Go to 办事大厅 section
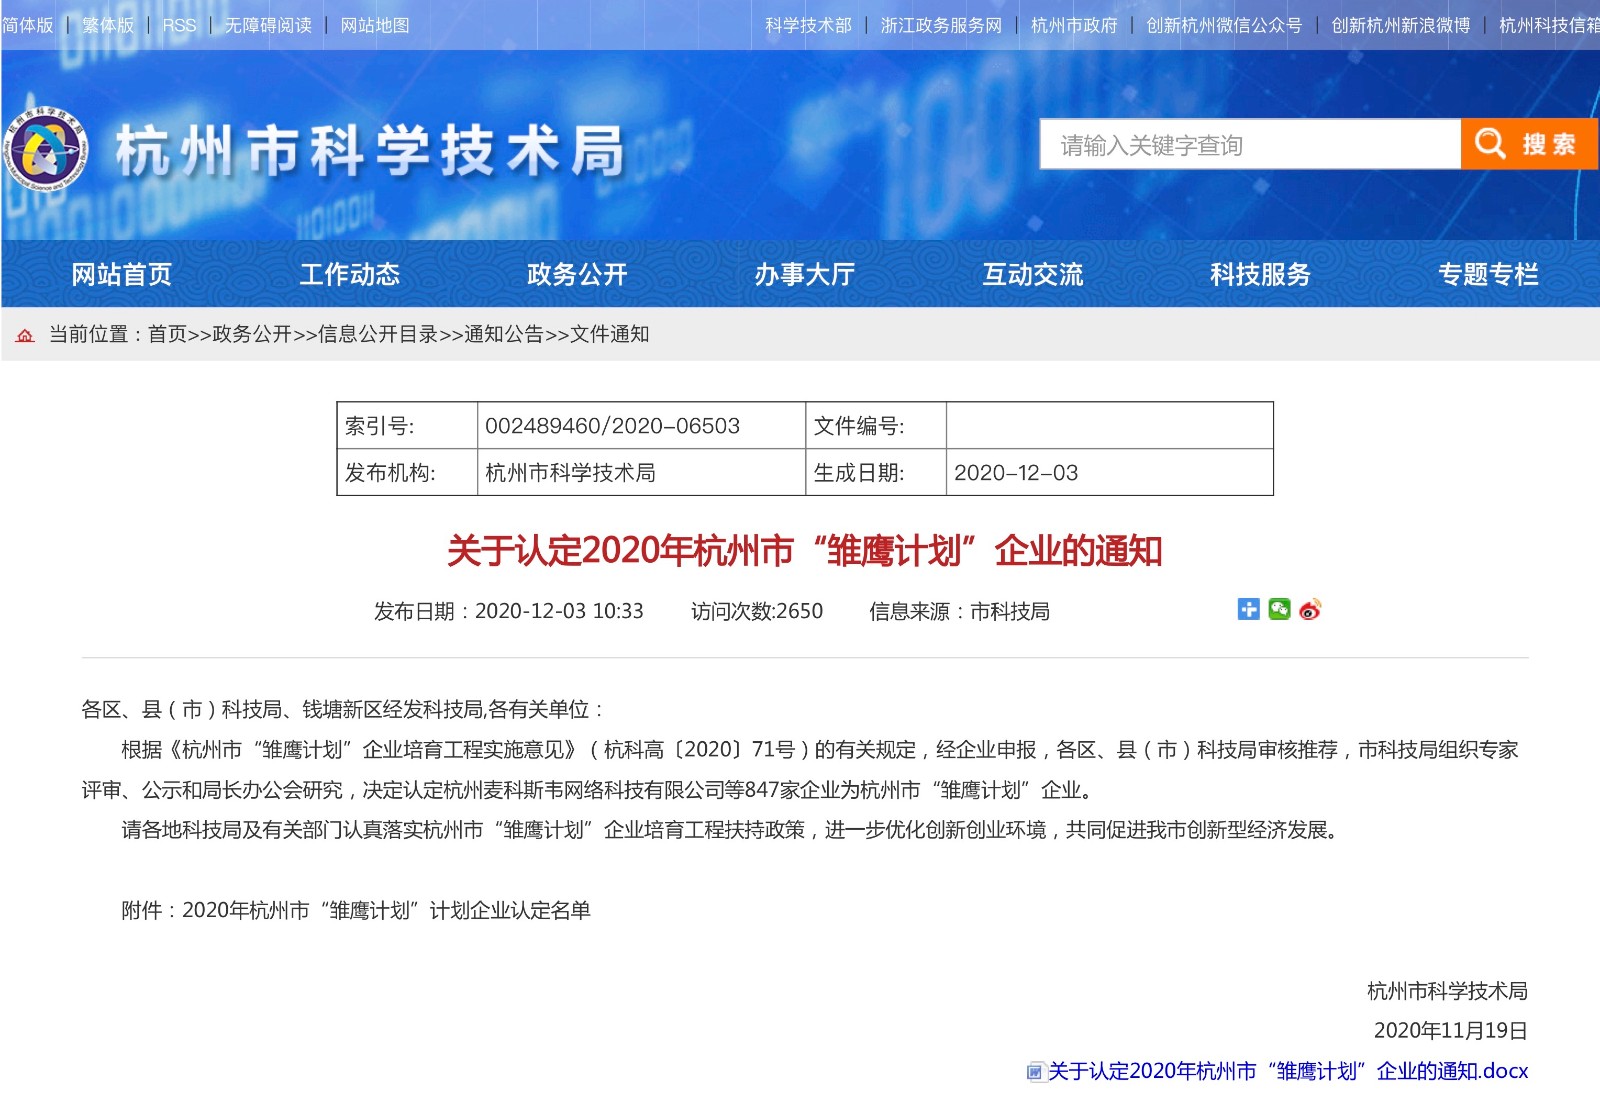1600x1116 pixels. pyautogui.click(x=804, y=274)
